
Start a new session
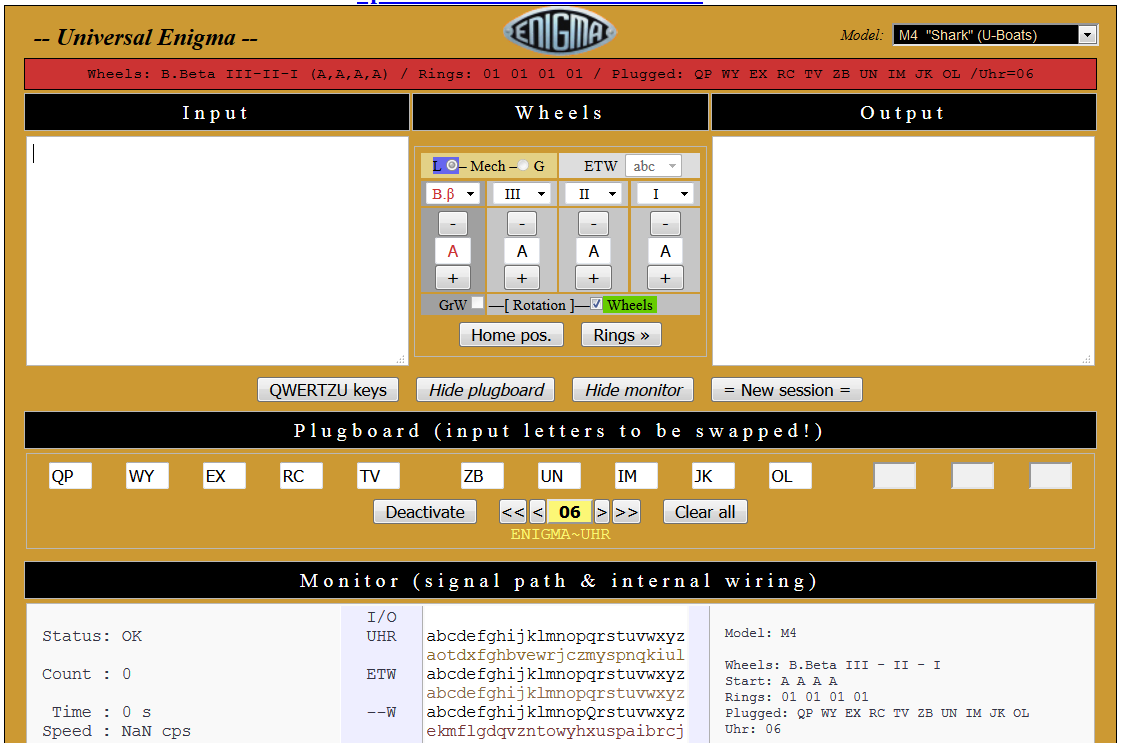pyautogui.click(x=786, y=389)
